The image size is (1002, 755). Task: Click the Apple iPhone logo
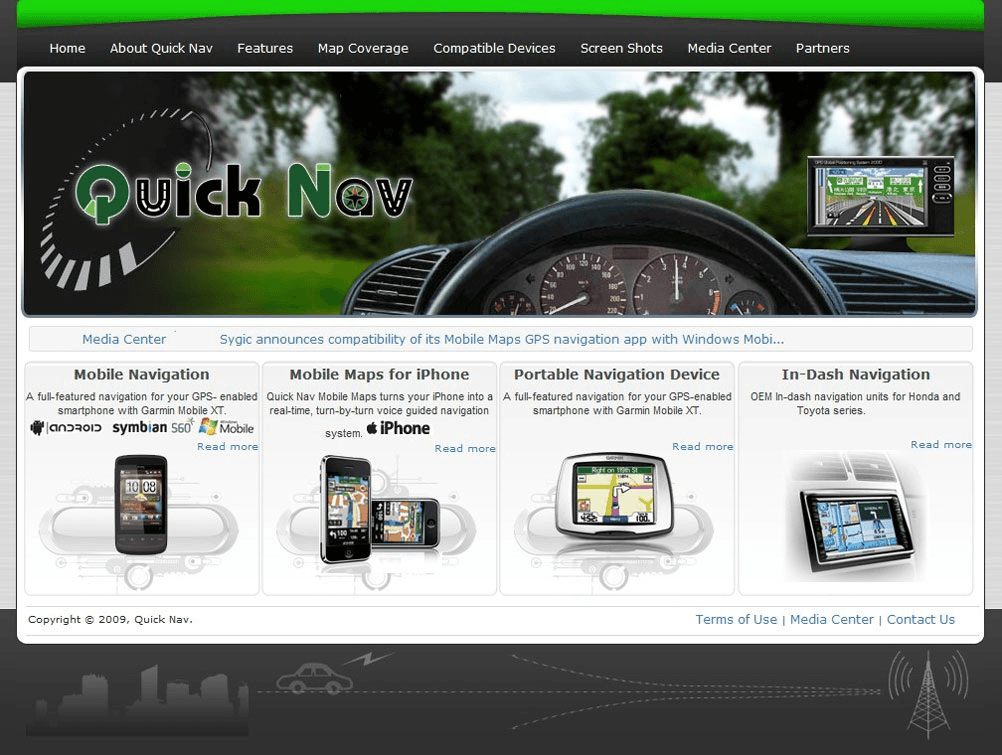pos(398,428)
